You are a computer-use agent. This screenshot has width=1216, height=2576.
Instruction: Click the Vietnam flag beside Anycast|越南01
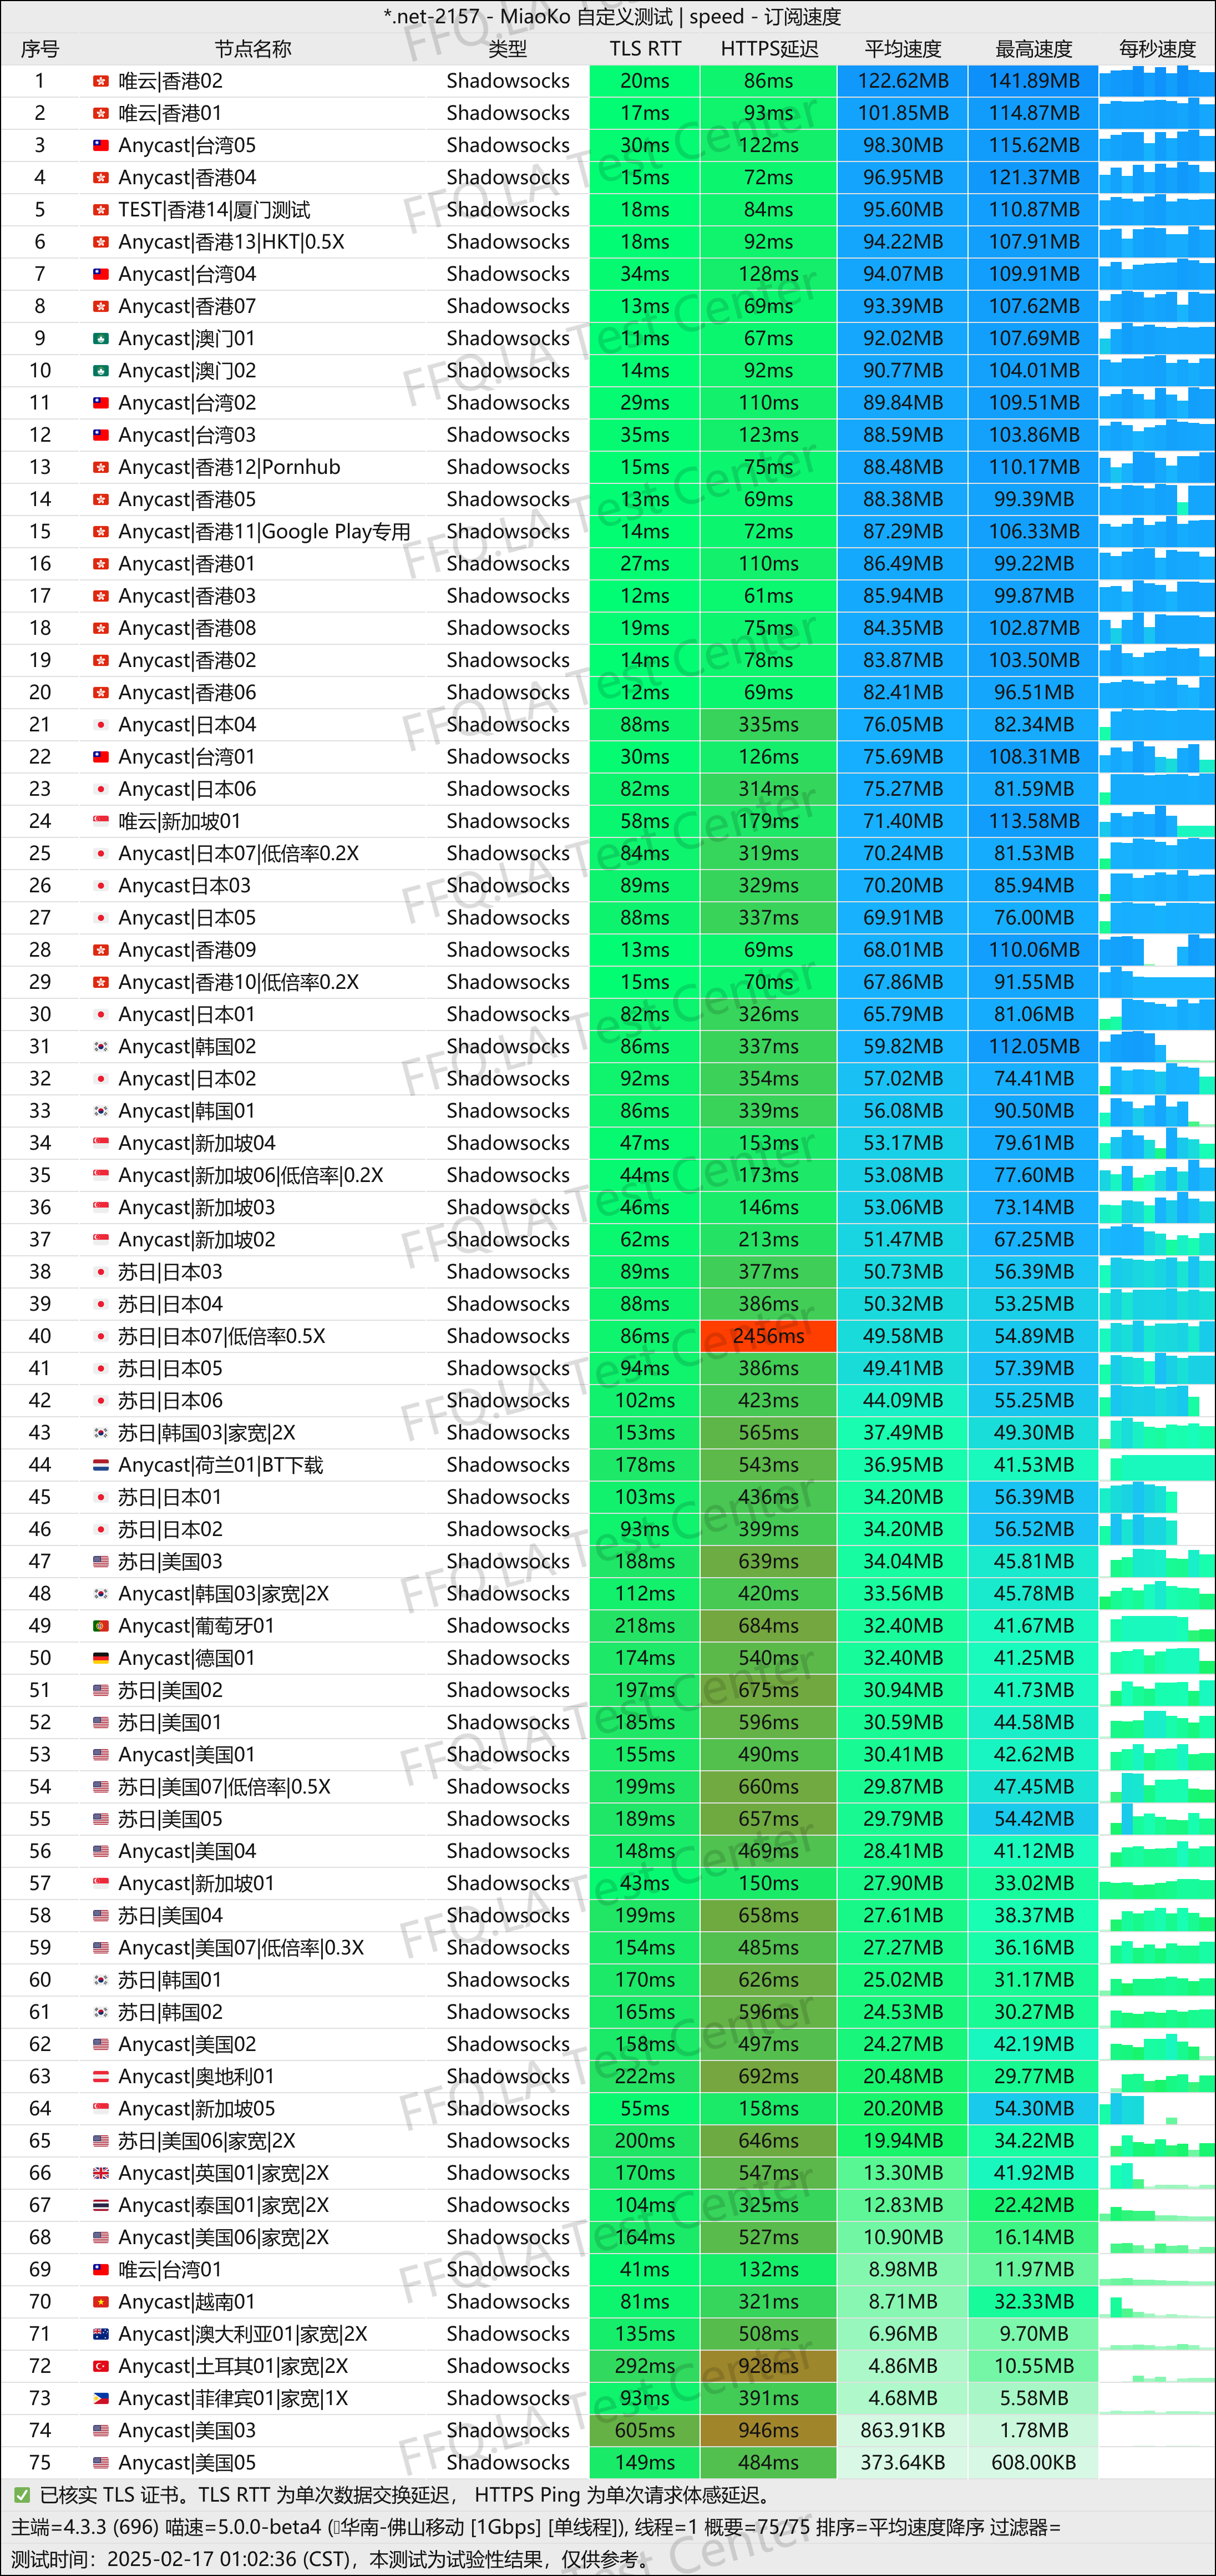click(101, 2302)
